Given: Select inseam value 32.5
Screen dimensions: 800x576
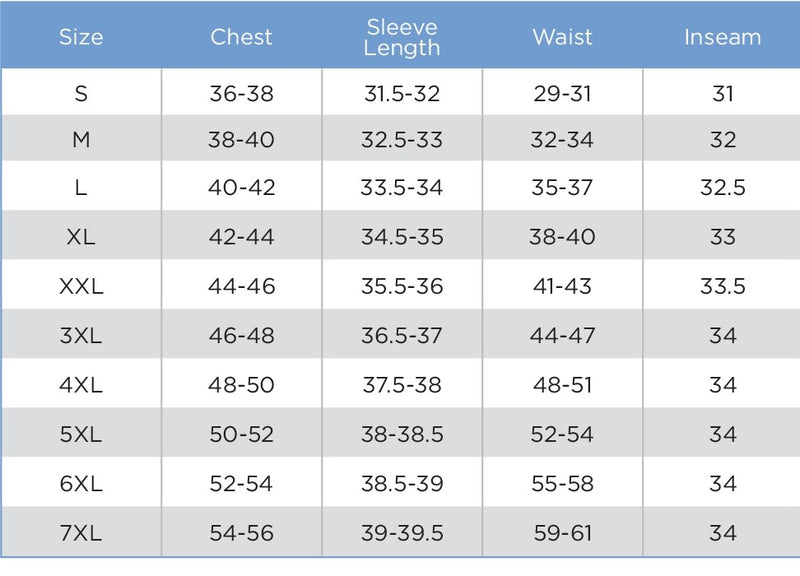Looking at the screenshot, I should 722,187.
